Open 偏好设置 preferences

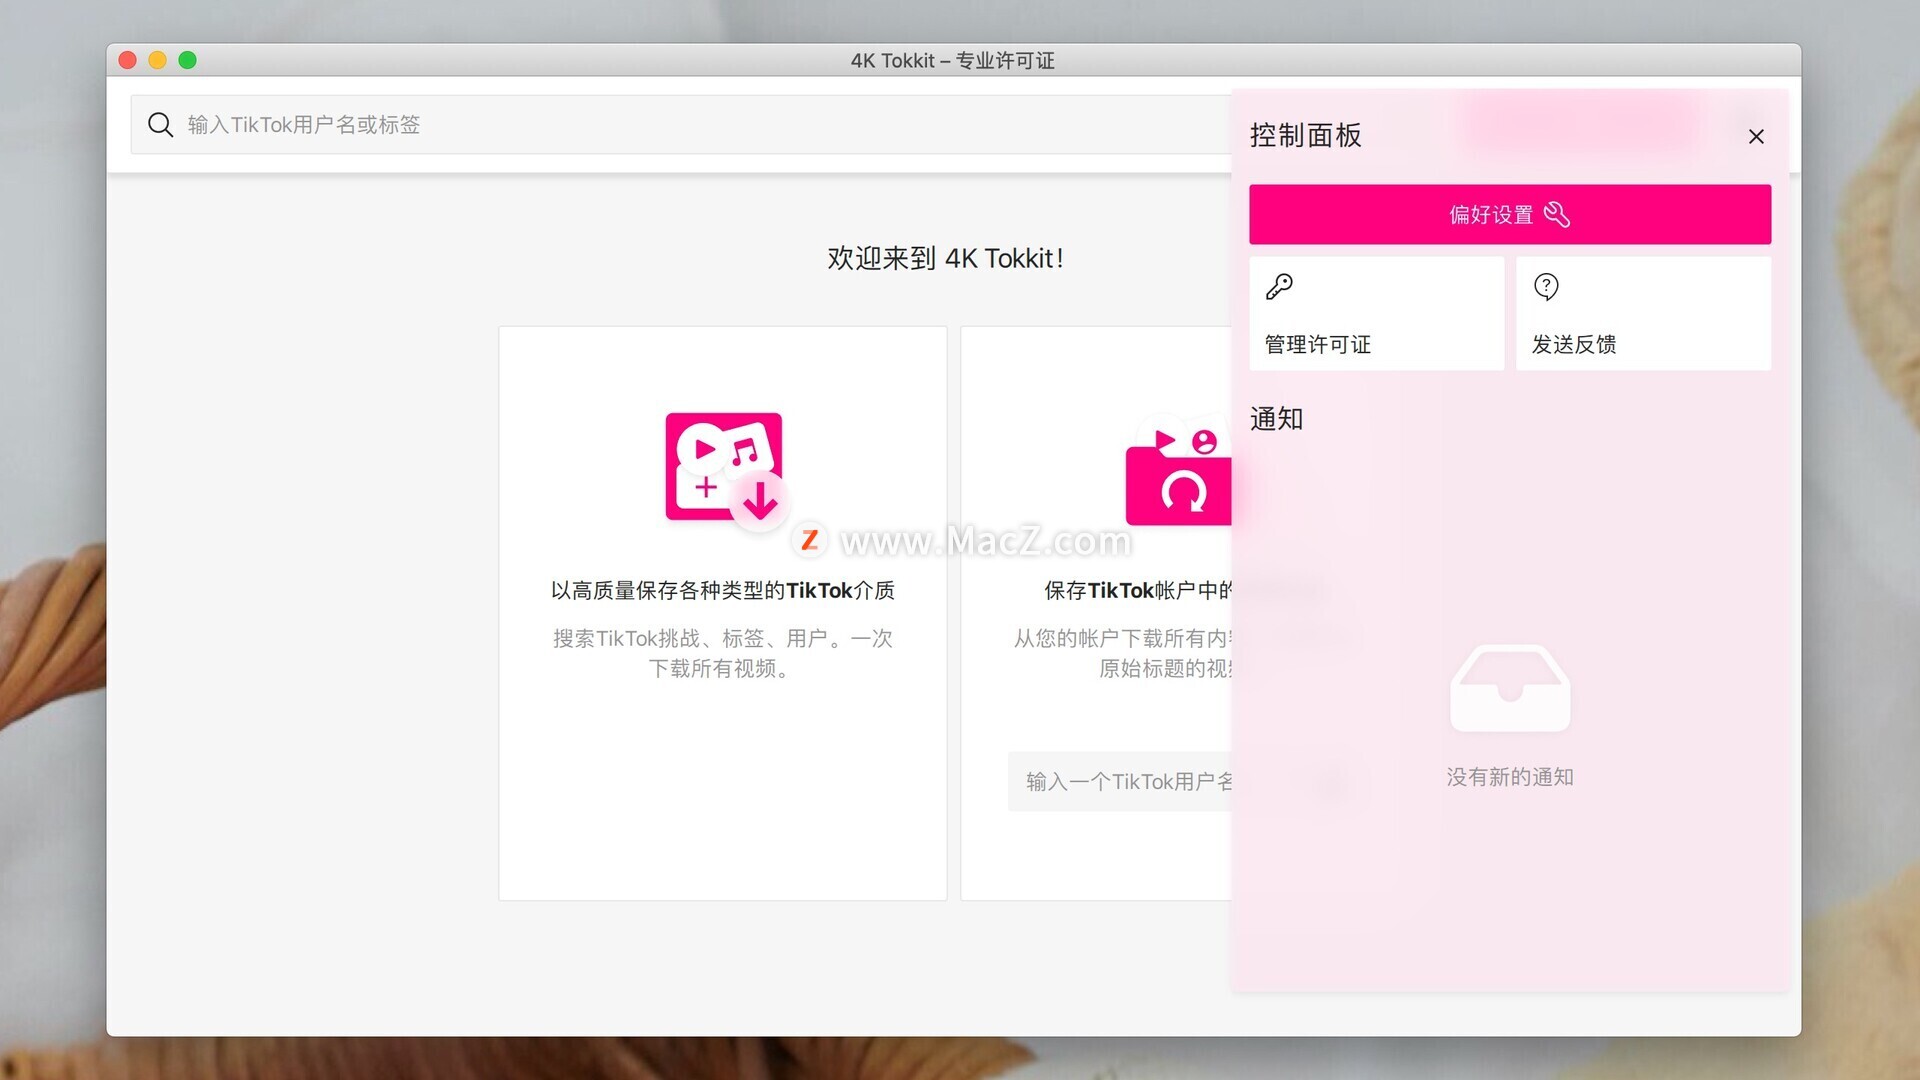(x=1510, y=214)
